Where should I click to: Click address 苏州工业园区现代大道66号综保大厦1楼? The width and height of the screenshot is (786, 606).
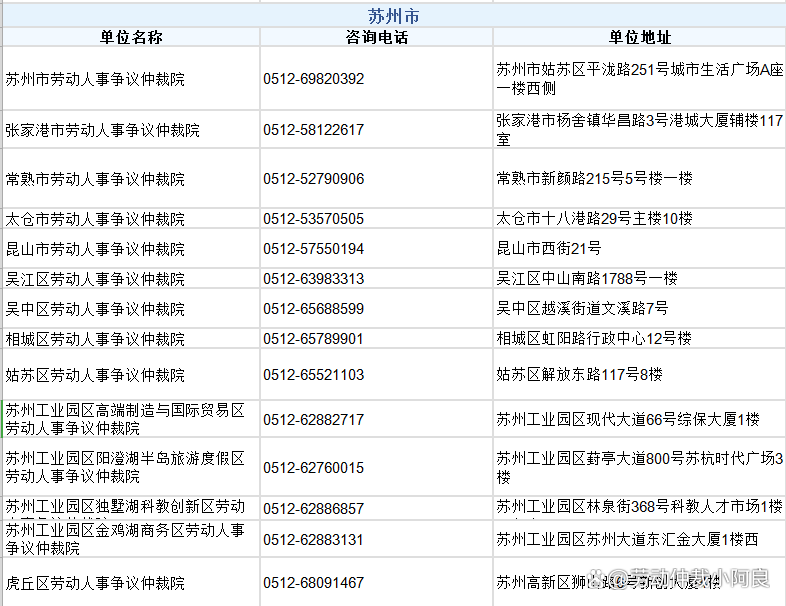[628, 419]
